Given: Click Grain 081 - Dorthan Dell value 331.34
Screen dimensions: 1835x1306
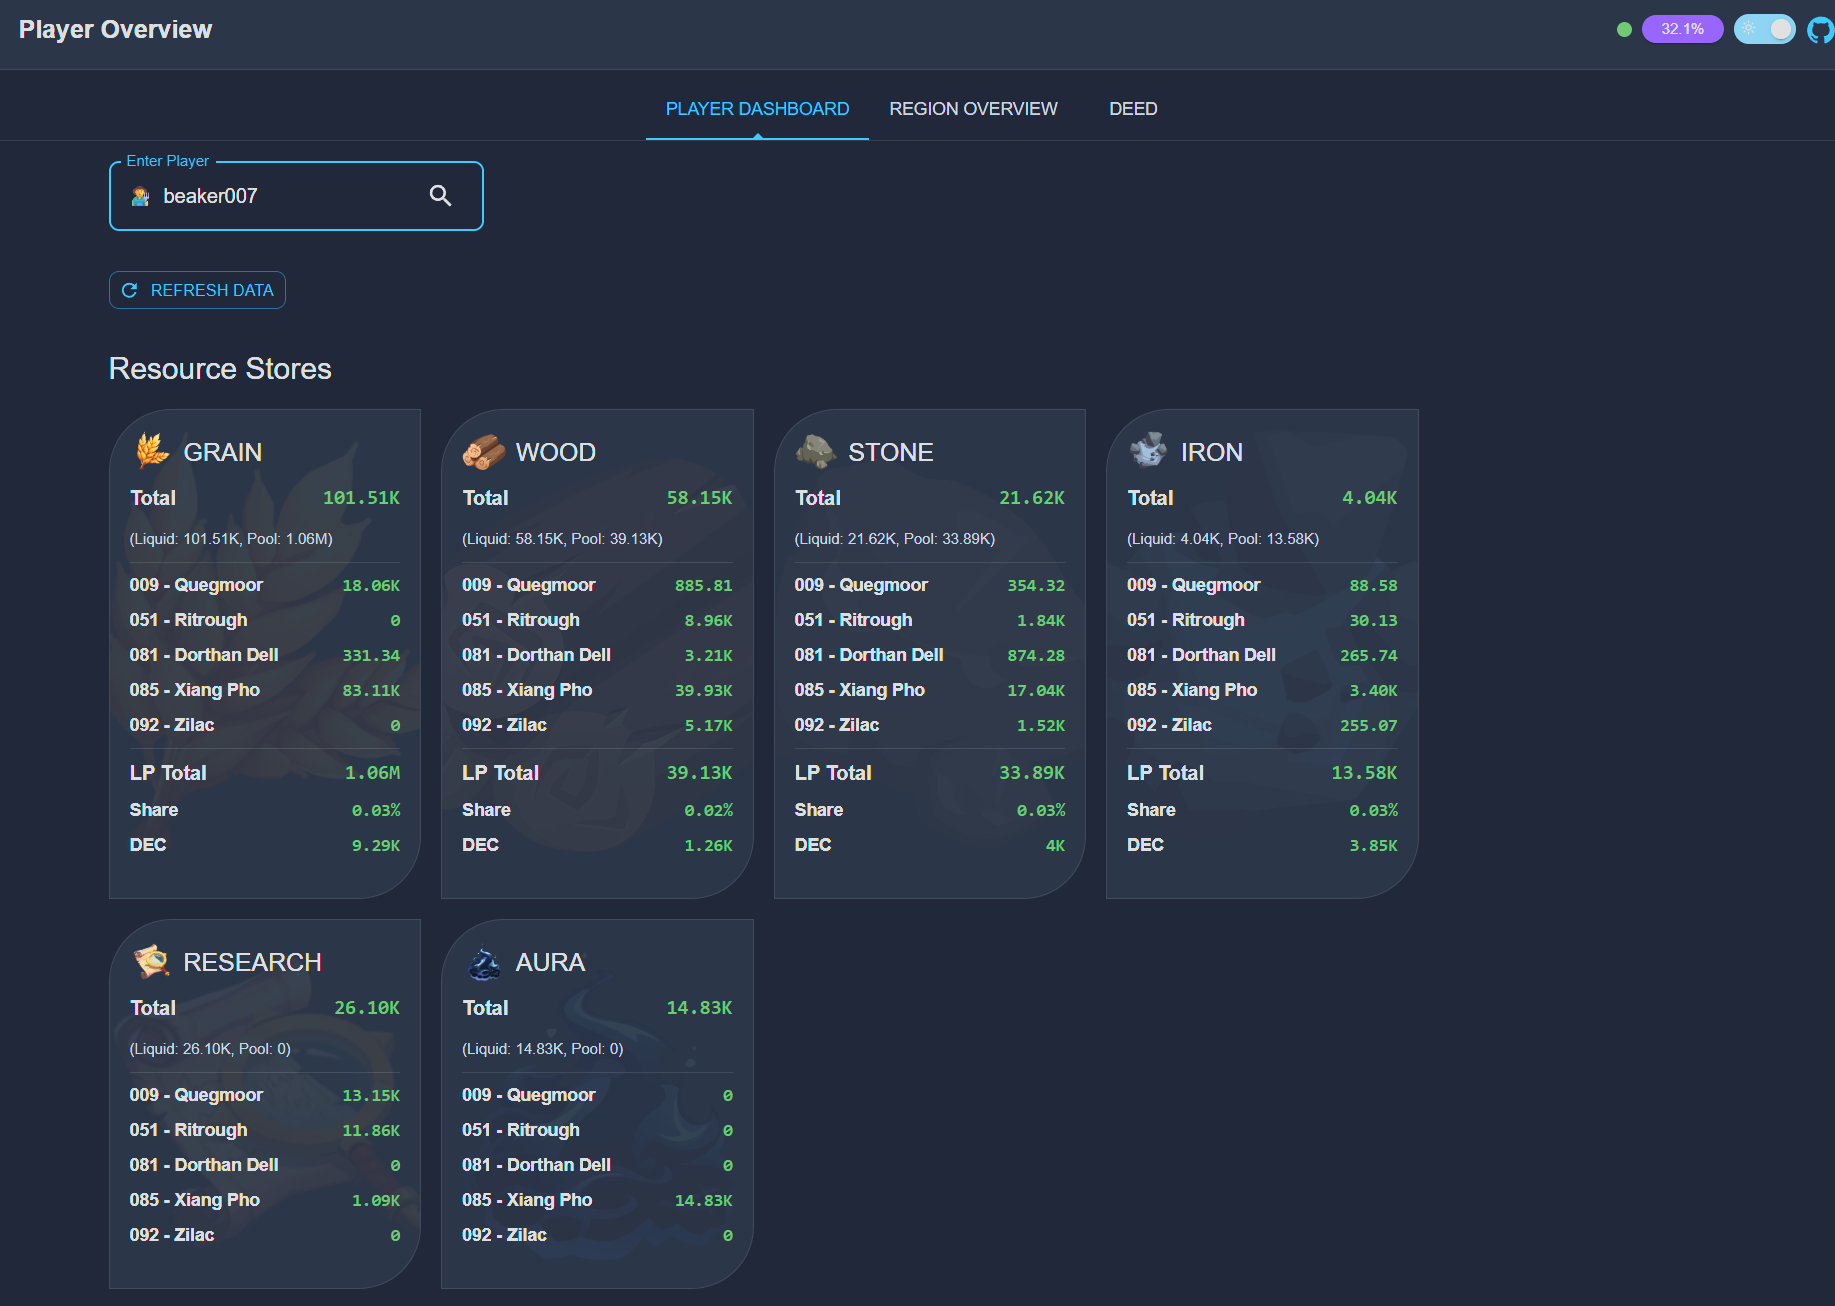Looking at the screenshot, I should point(371,656).
